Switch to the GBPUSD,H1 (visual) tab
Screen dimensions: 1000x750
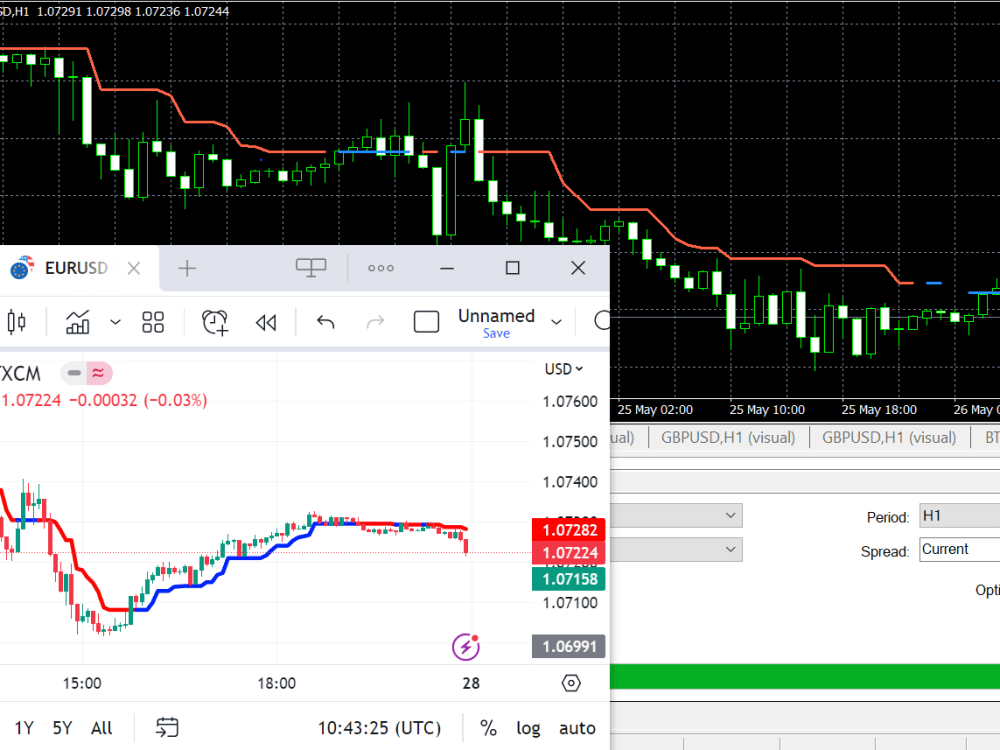tap(727, 437)
